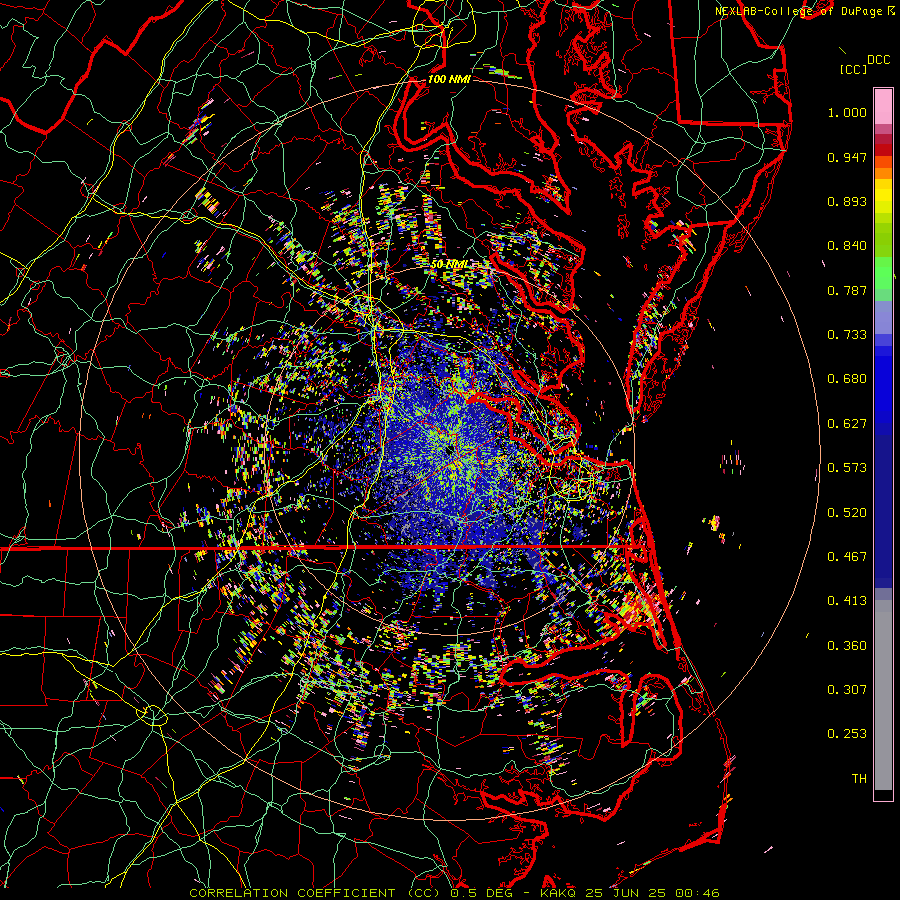Click the 0.253 legend value
Screen dimensions: 900x900
point(847,734)
